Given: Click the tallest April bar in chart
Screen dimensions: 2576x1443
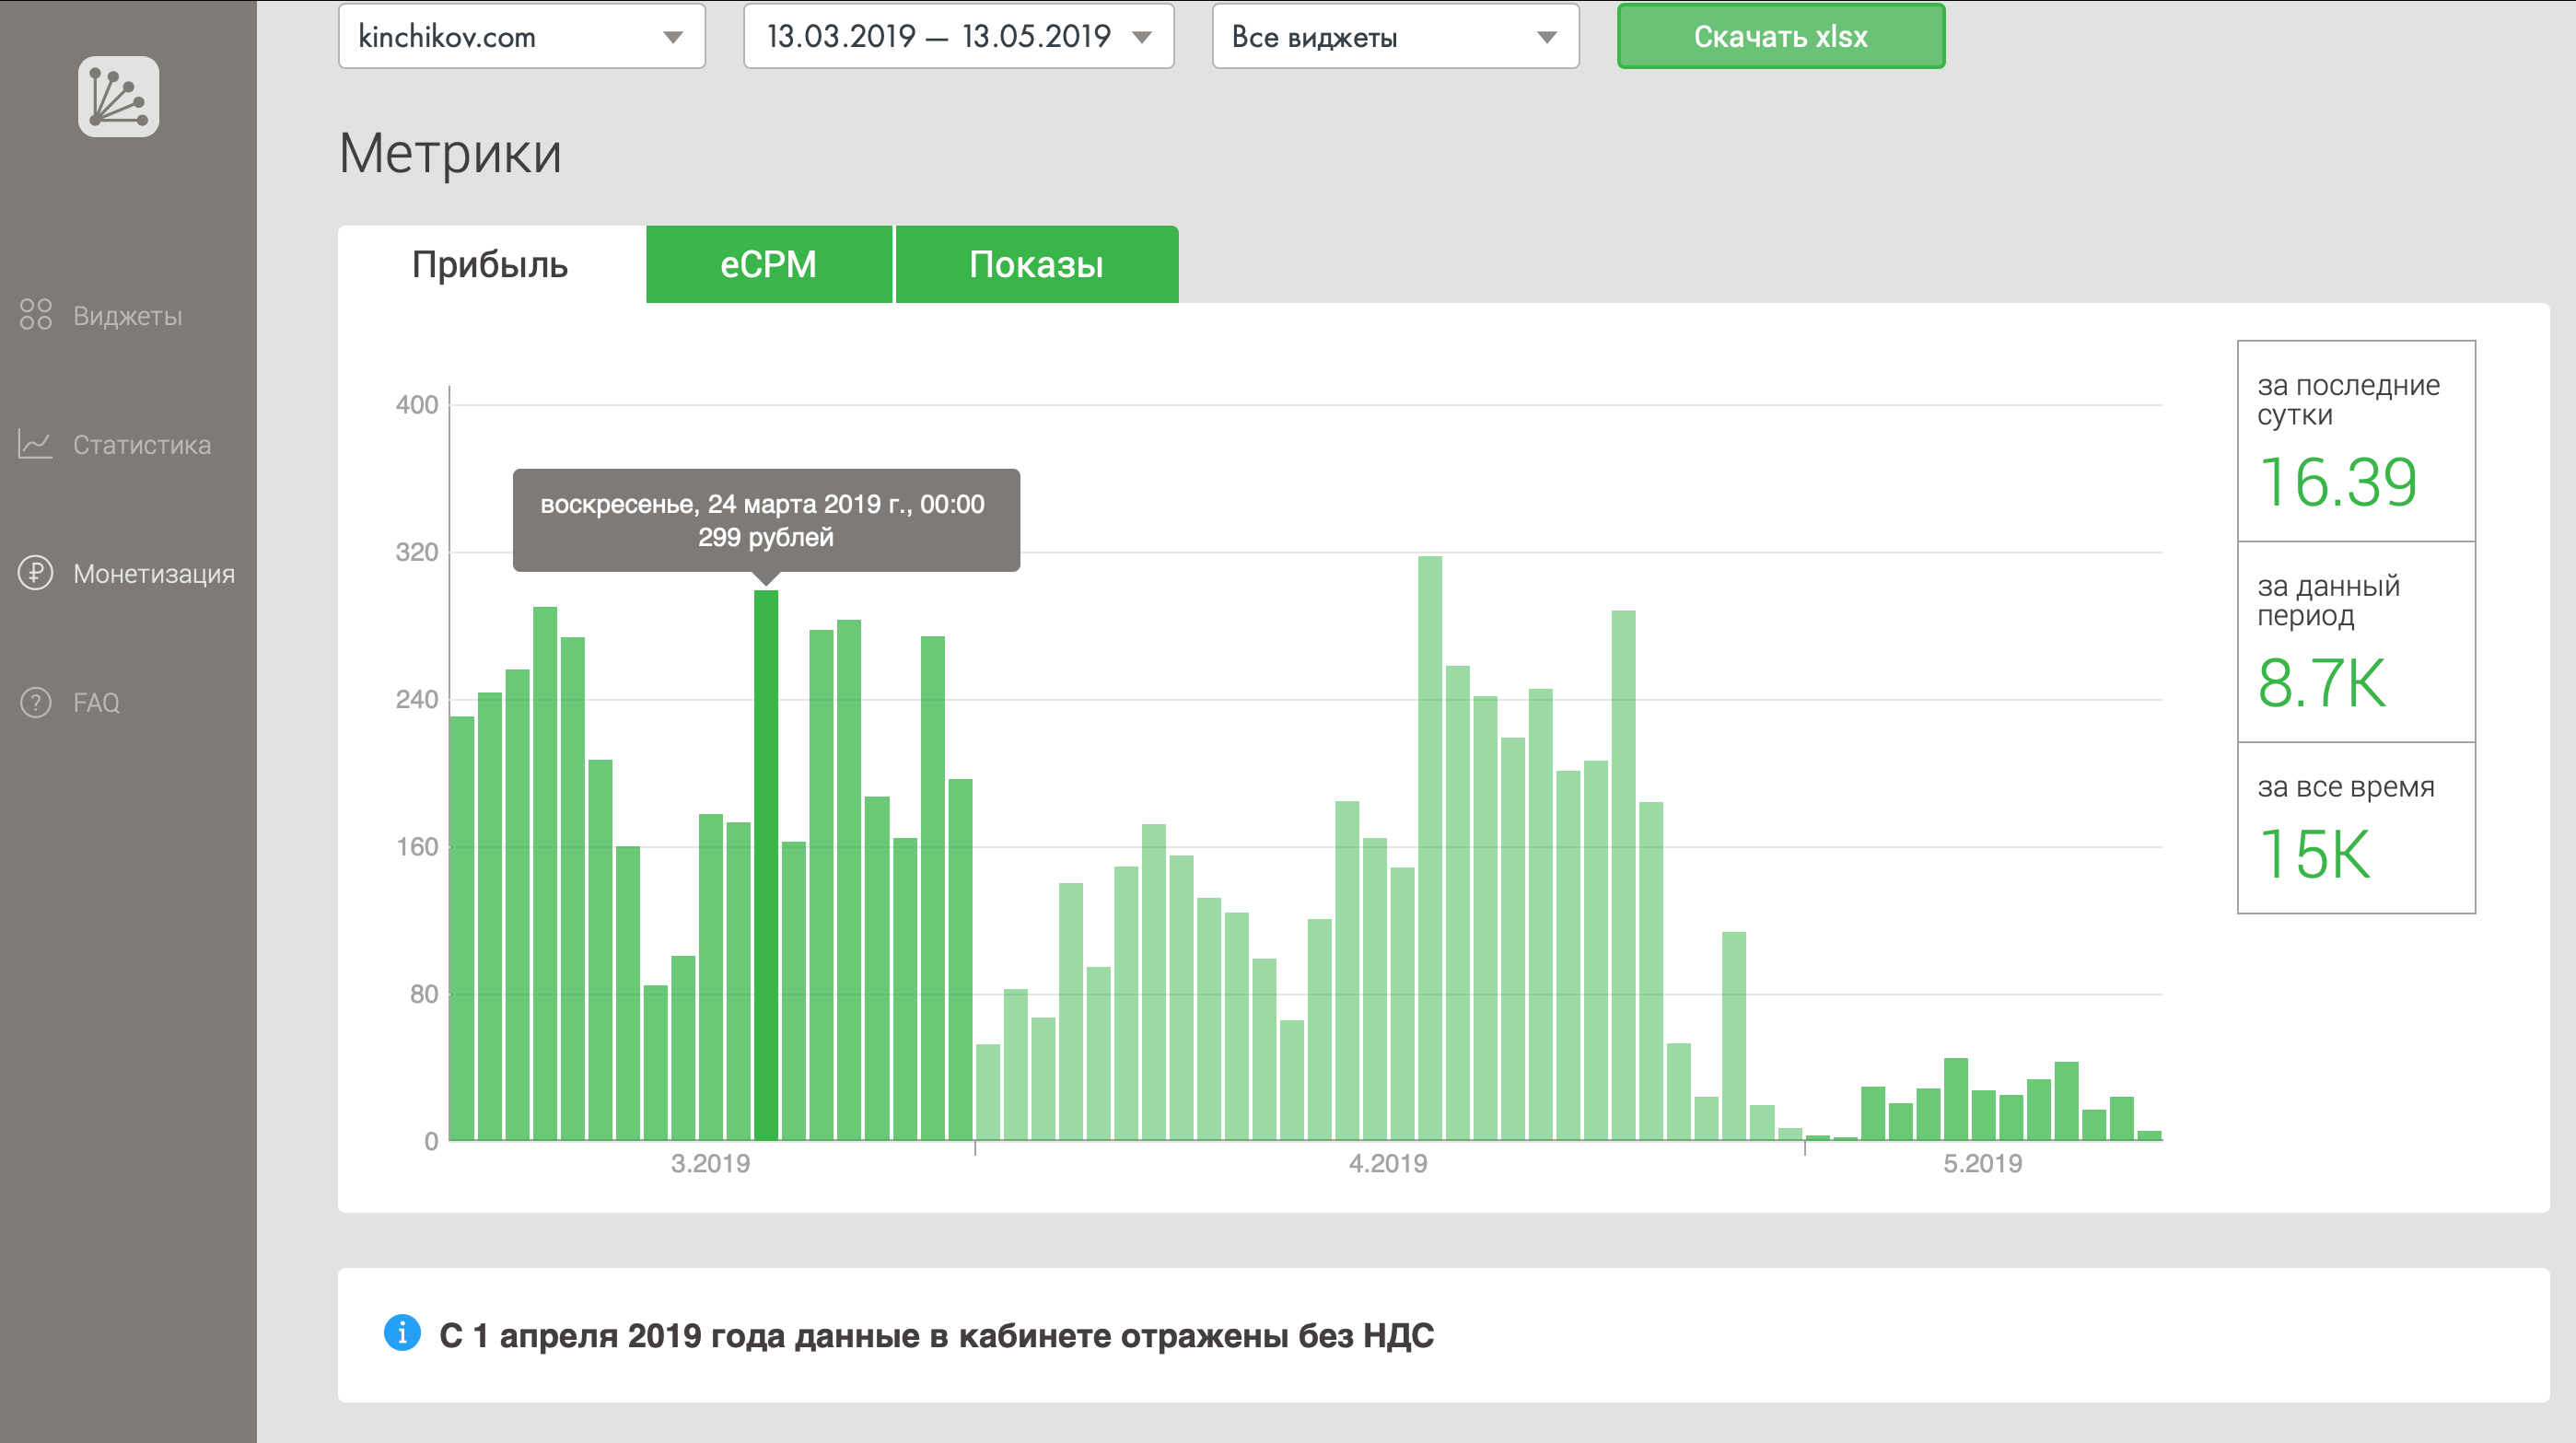Looking at the screenshot, I should tap(1429, 848).
